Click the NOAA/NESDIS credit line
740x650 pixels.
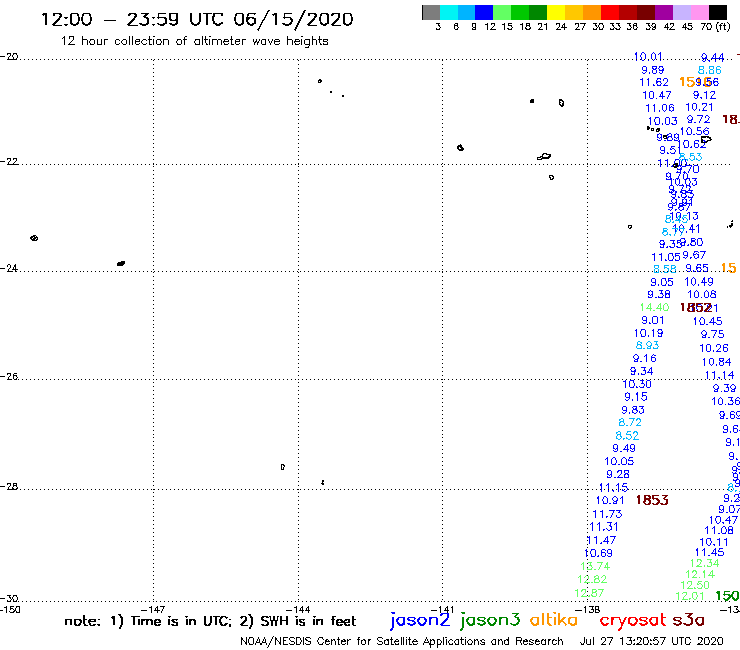tap(402, 641)
